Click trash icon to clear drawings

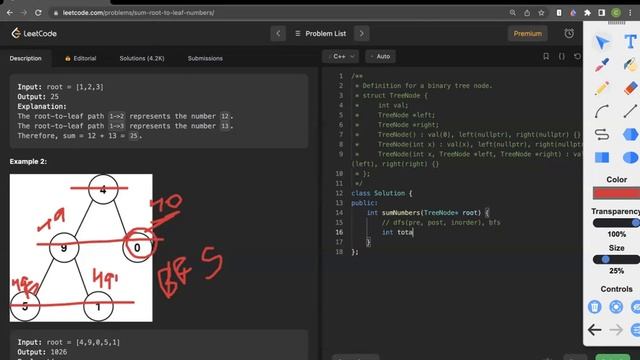[x=595, y=307]
